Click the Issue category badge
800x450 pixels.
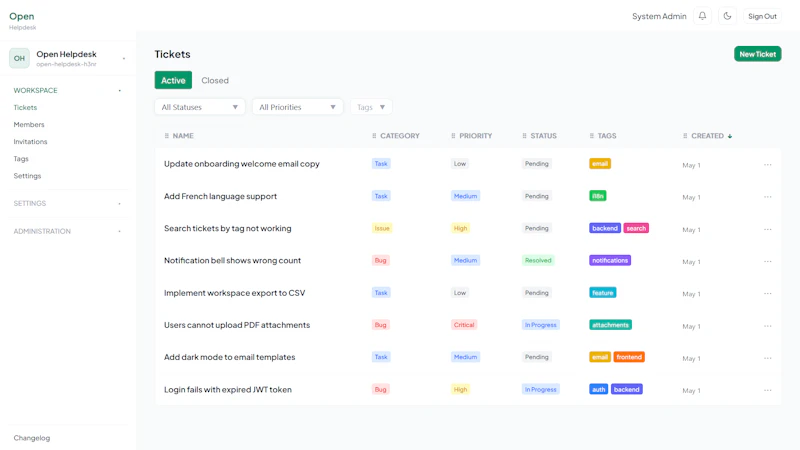click(382, 228)
